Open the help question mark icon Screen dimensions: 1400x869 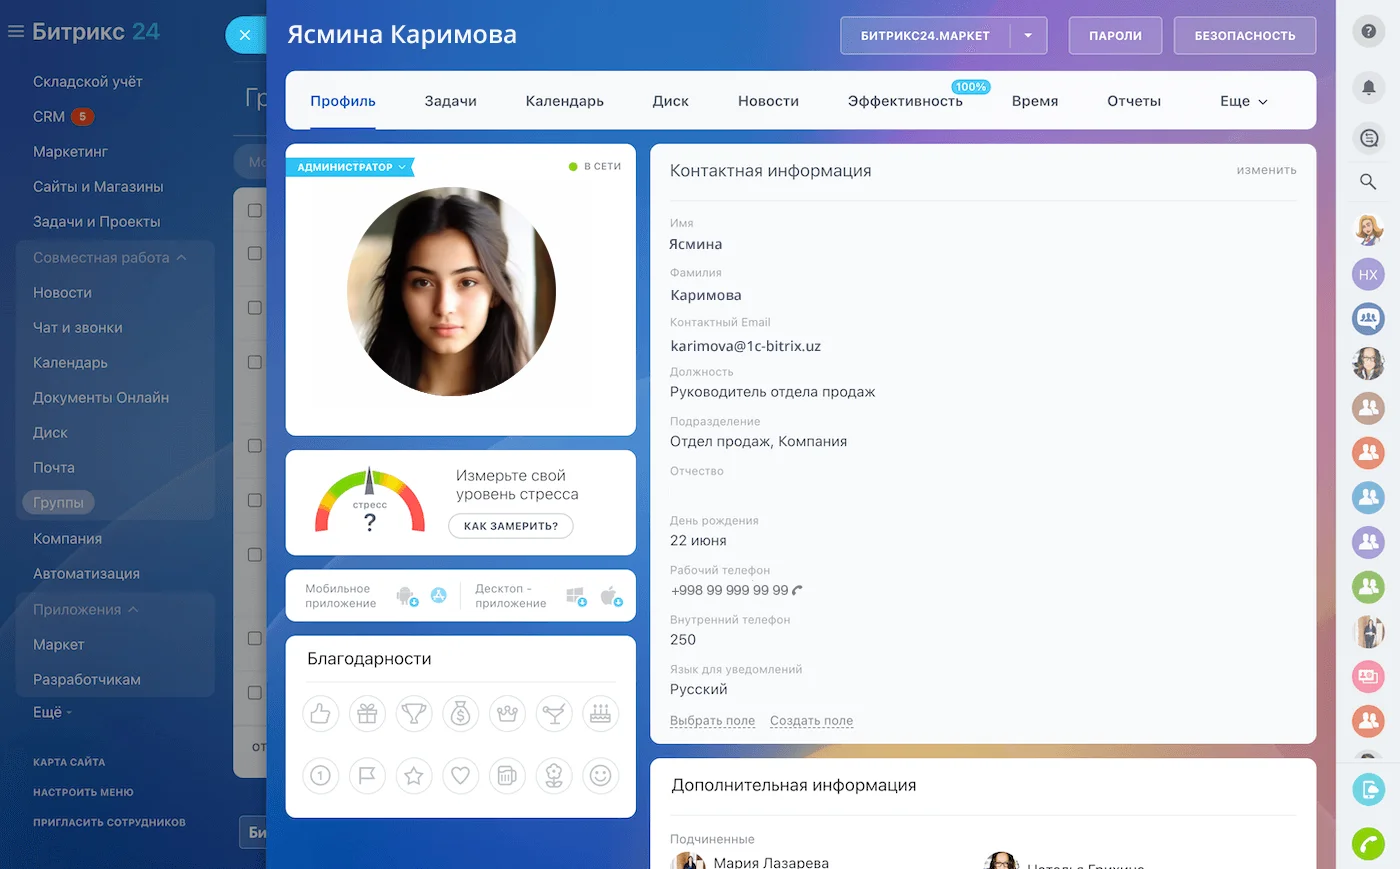click(1368, 31)
